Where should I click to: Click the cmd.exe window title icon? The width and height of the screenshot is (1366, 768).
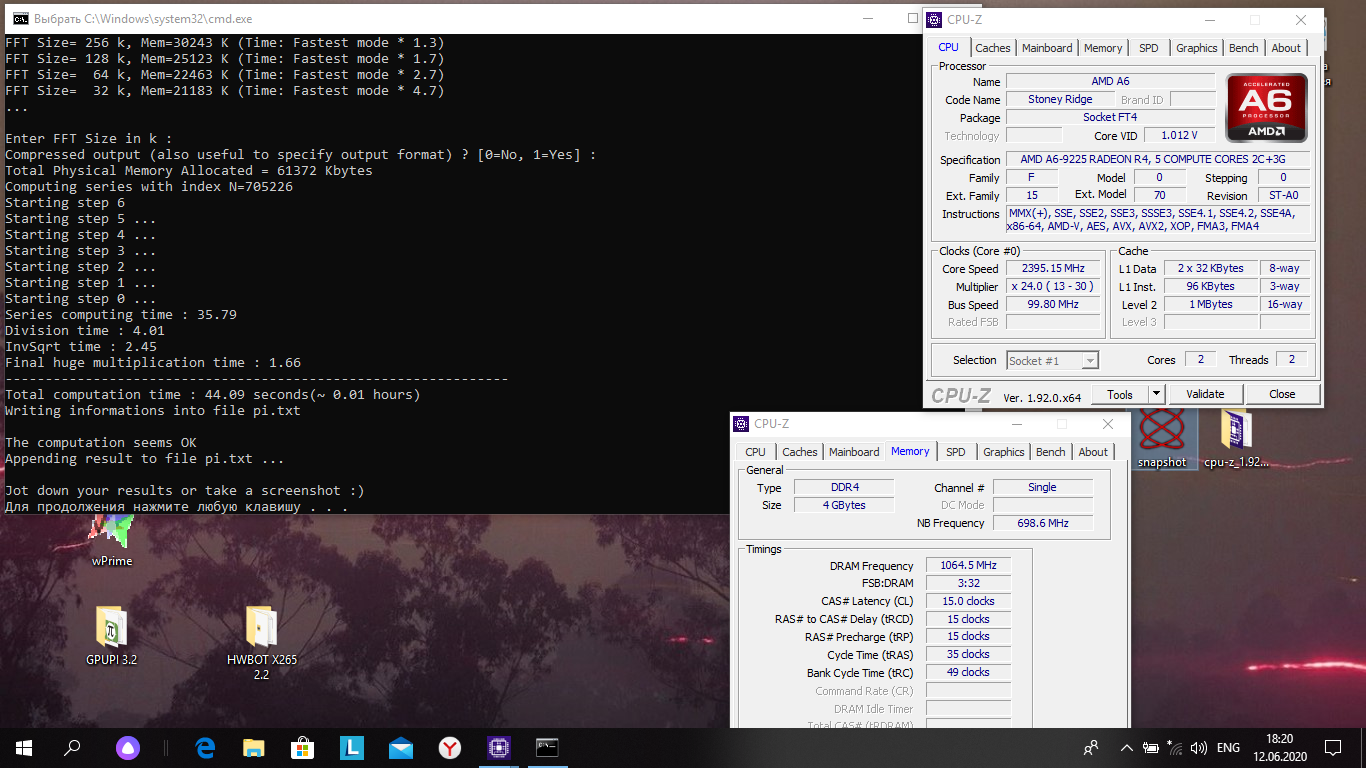click(x=19, y=18)
